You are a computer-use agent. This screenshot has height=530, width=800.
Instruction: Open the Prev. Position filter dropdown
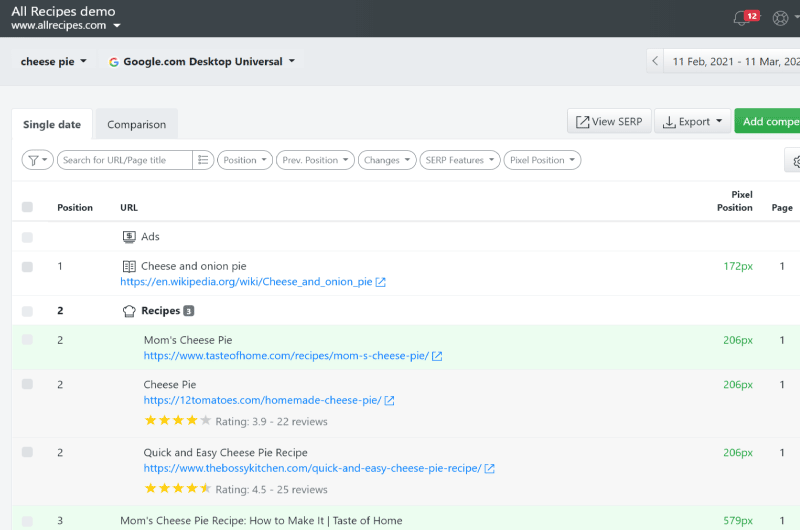tap(315, 160)
